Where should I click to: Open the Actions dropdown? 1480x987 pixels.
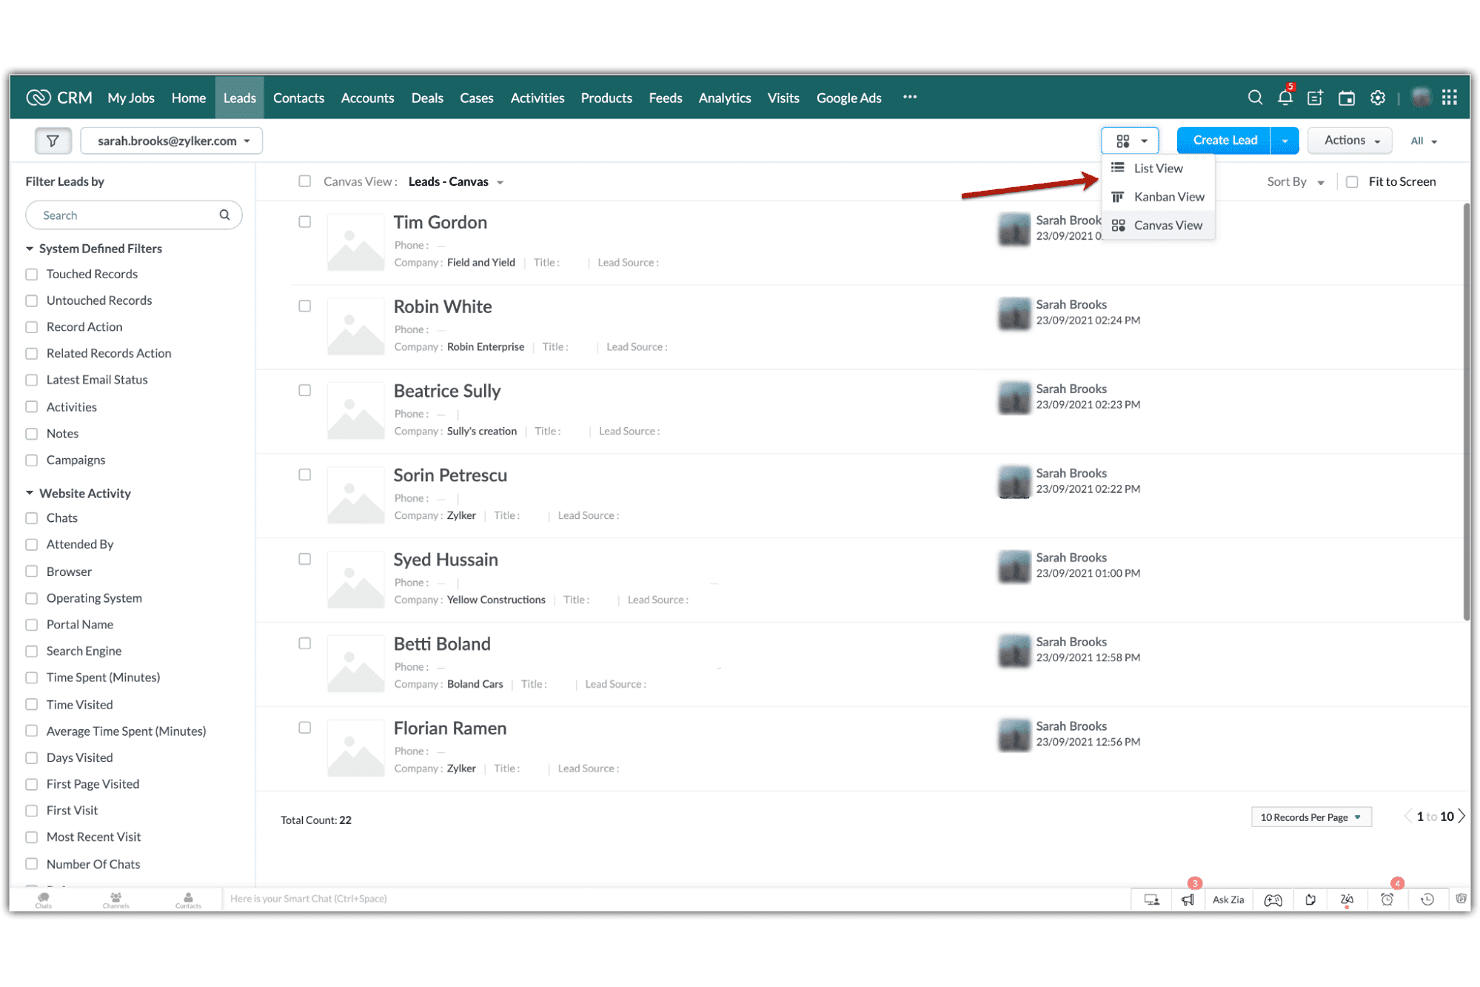pyautogui.click(x=1350, y=141)
